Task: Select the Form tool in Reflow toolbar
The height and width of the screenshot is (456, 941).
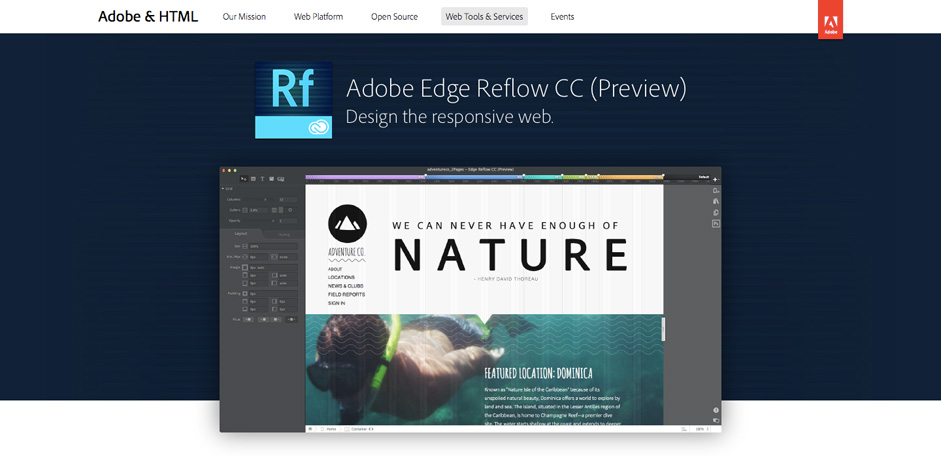Action: [280, 179]
